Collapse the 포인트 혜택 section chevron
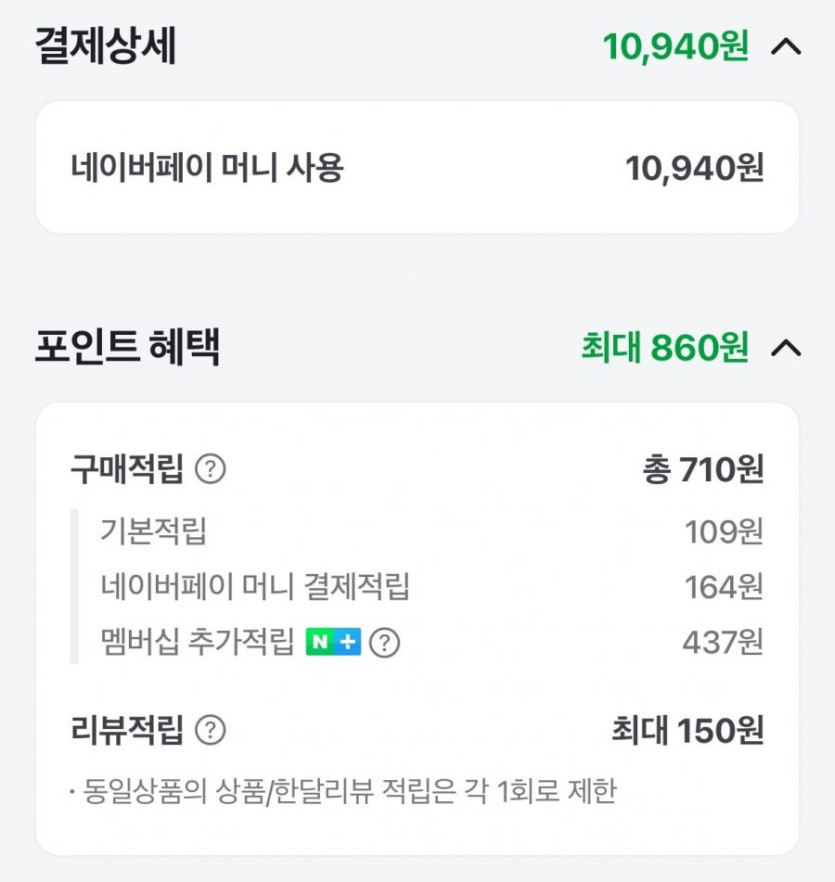835x882 pixels. pyautogui.click(x=787, y=347)
